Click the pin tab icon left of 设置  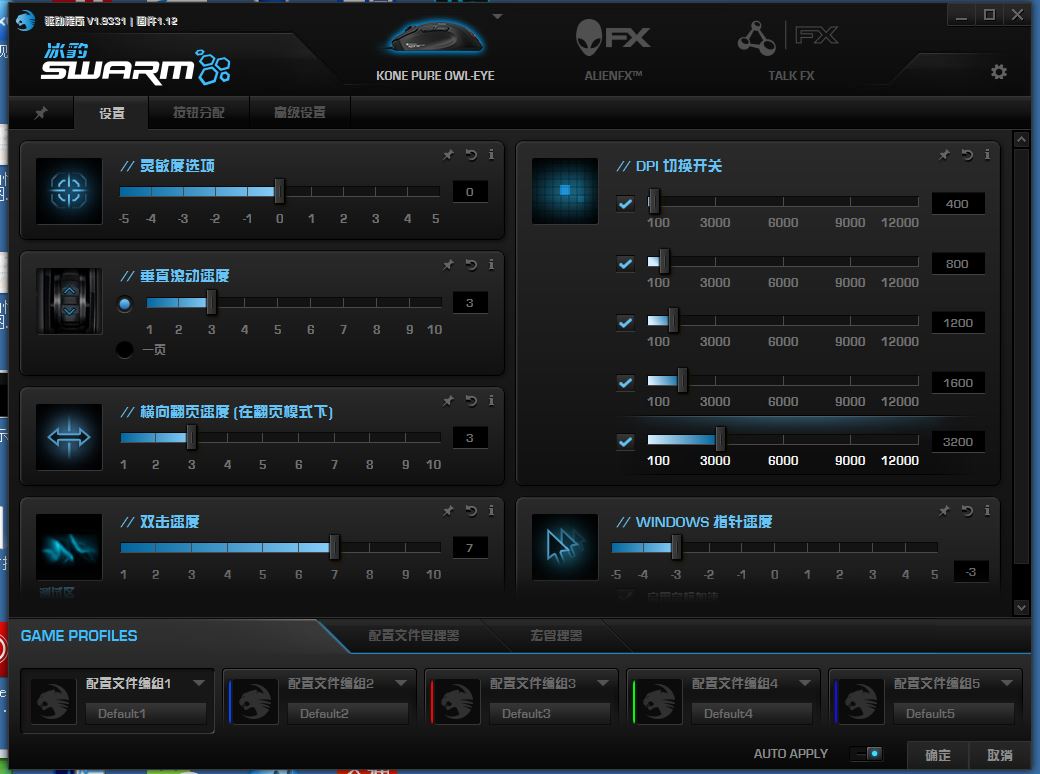pyautogui.click(x=41, y=113)
